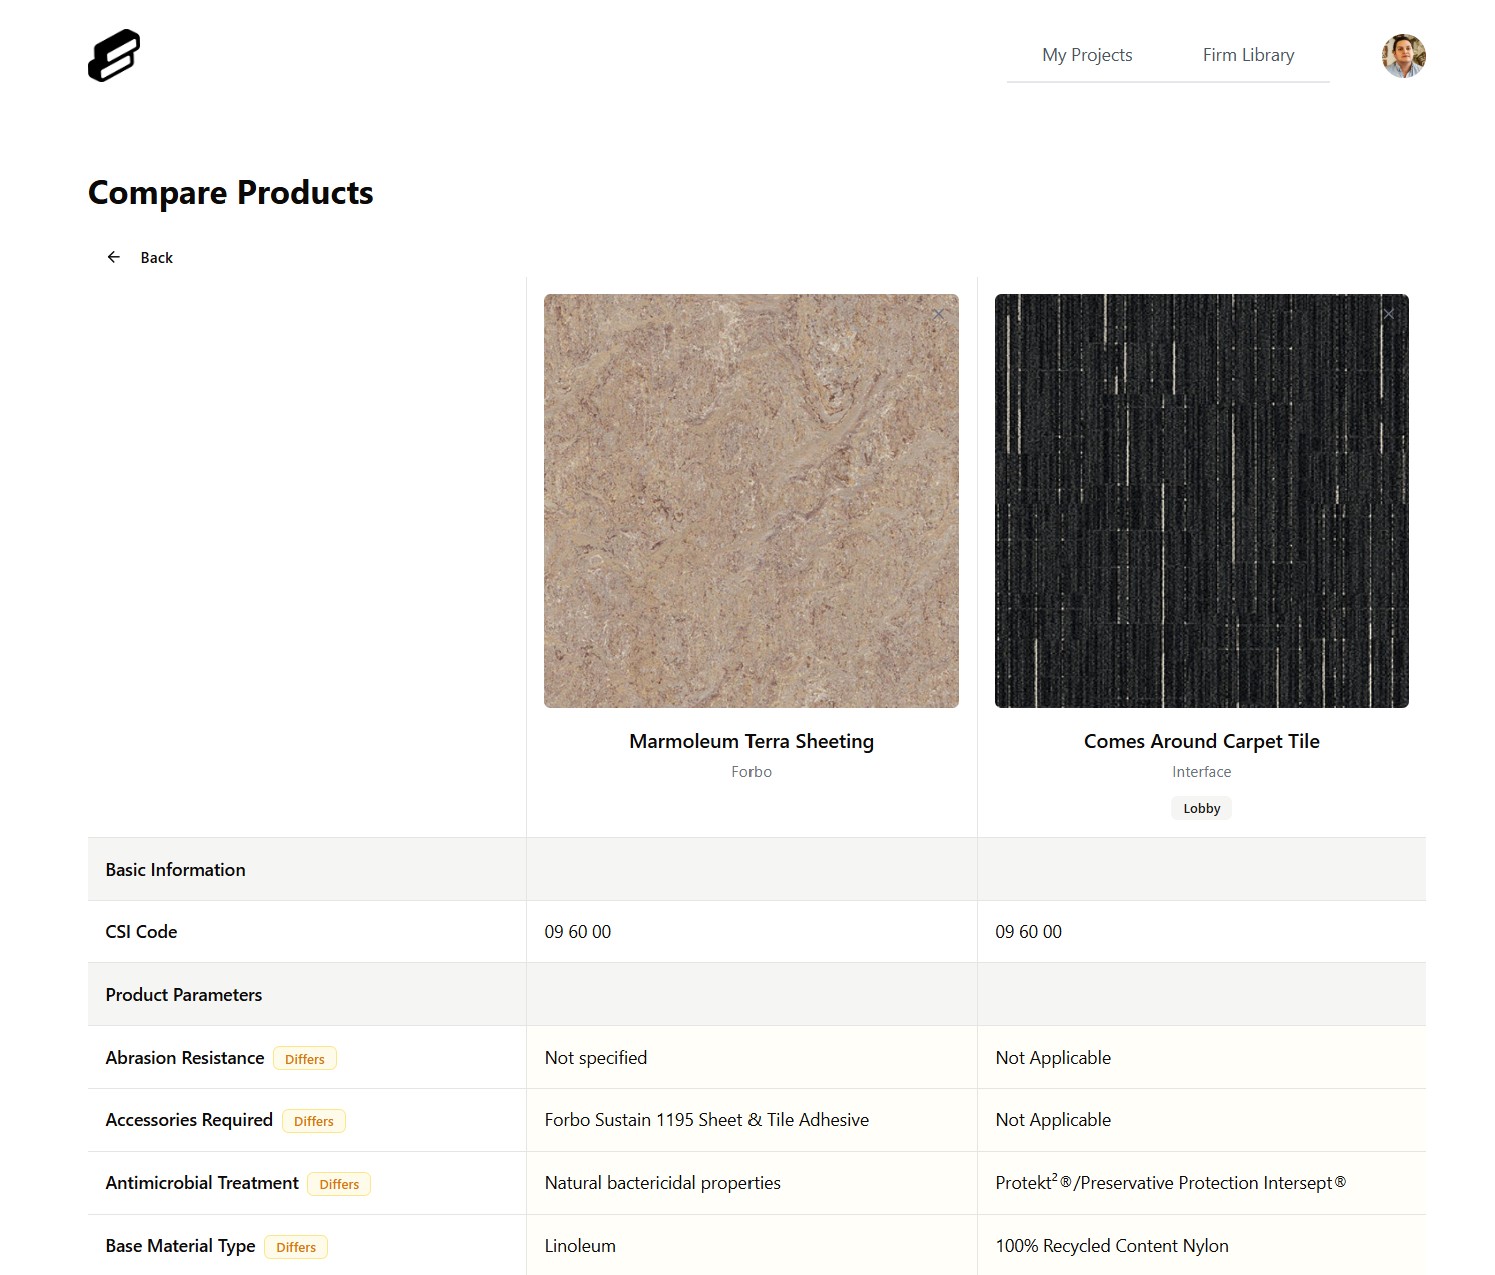
Task: Click the Interface manufacturer name
Action: click(x=1201, y=772)
